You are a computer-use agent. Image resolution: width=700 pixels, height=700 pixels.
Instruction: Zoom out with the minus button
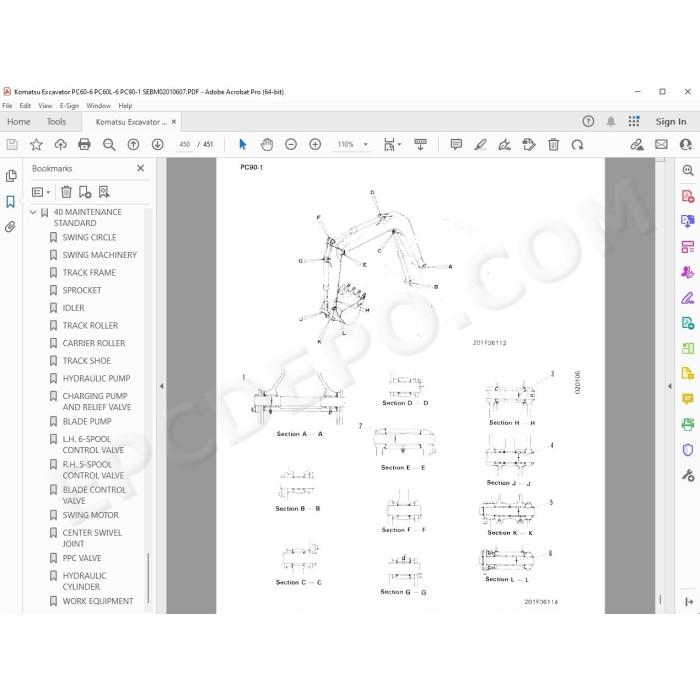click(x=291, y=145)
